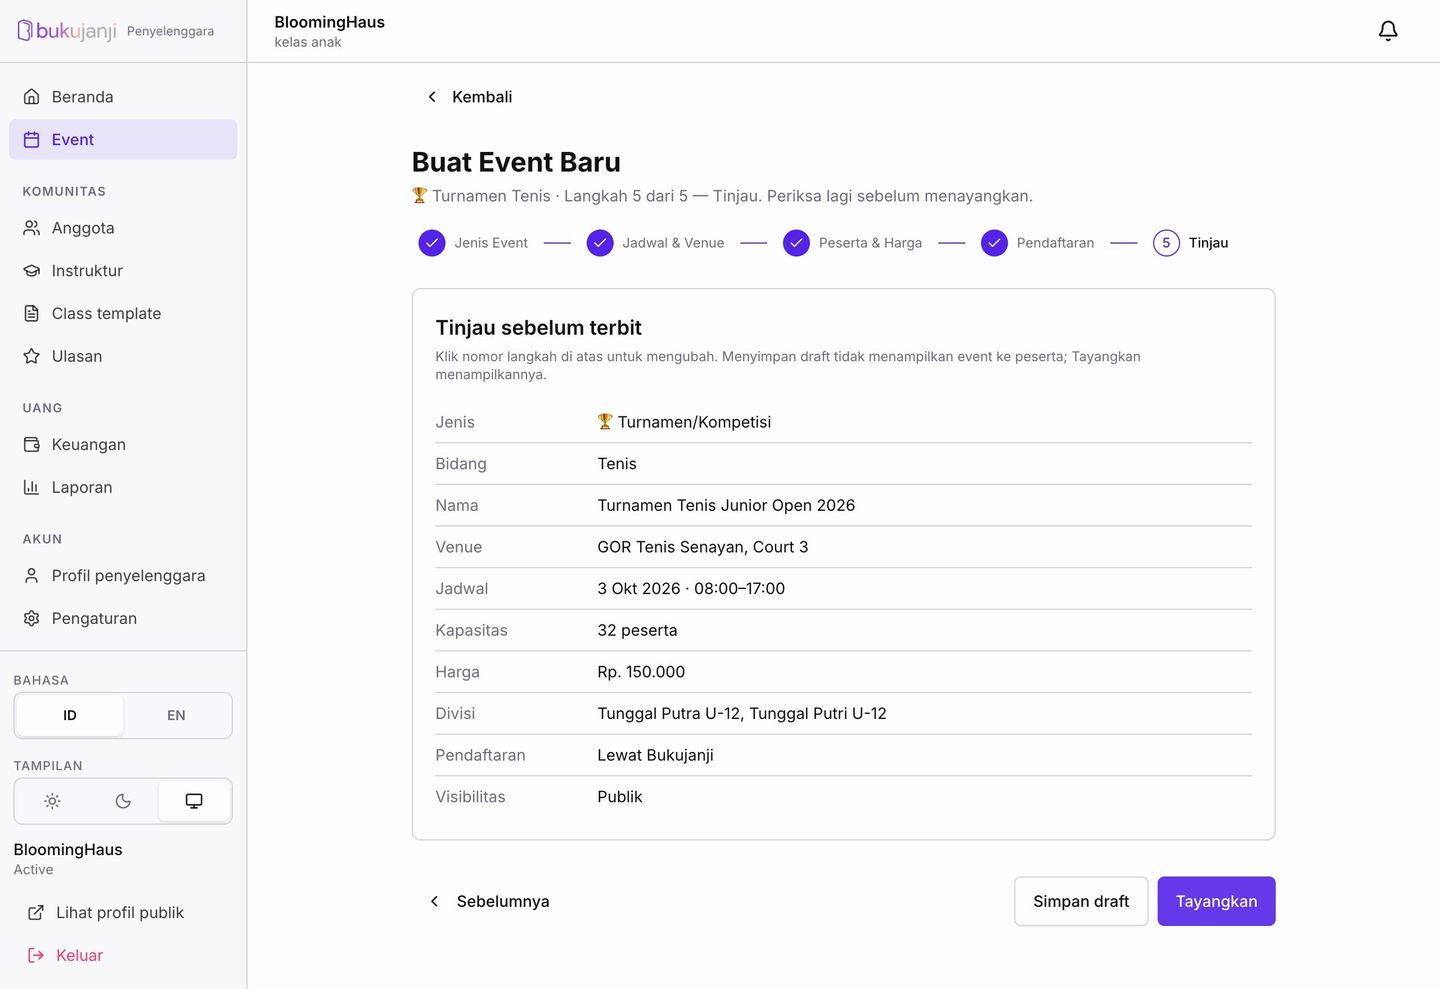
Task: Click price 'Rp. 150.000'
Action: (x=641, y=672)
